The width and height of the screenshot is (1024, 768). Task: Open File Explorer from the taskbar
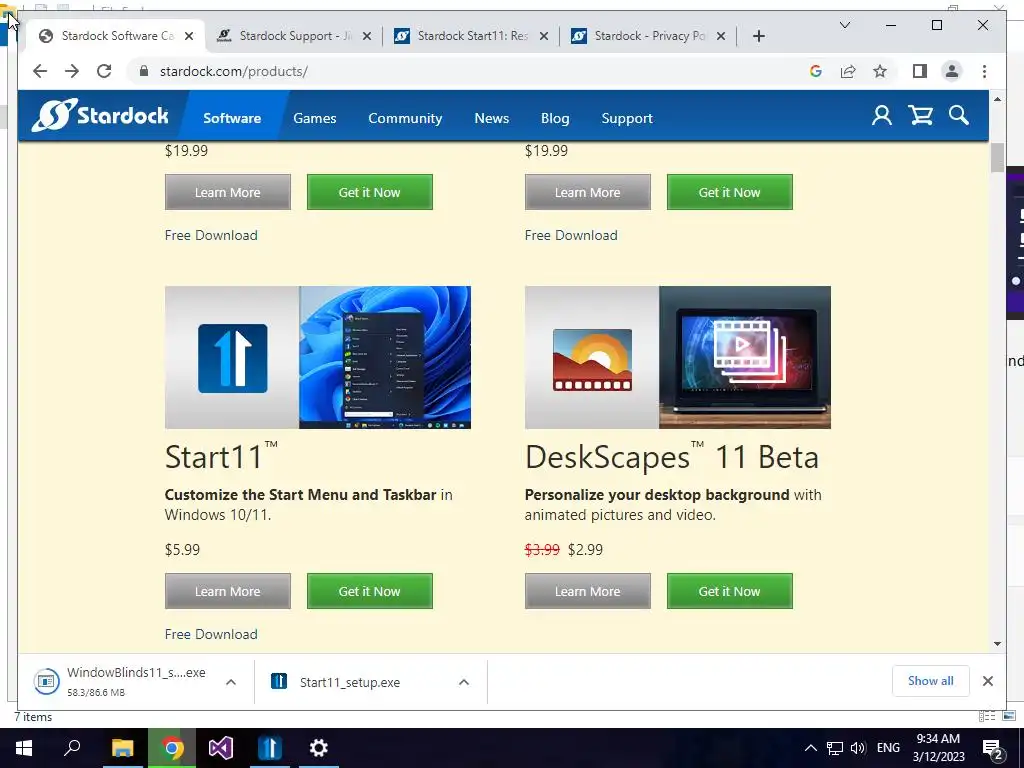point(122,748)
